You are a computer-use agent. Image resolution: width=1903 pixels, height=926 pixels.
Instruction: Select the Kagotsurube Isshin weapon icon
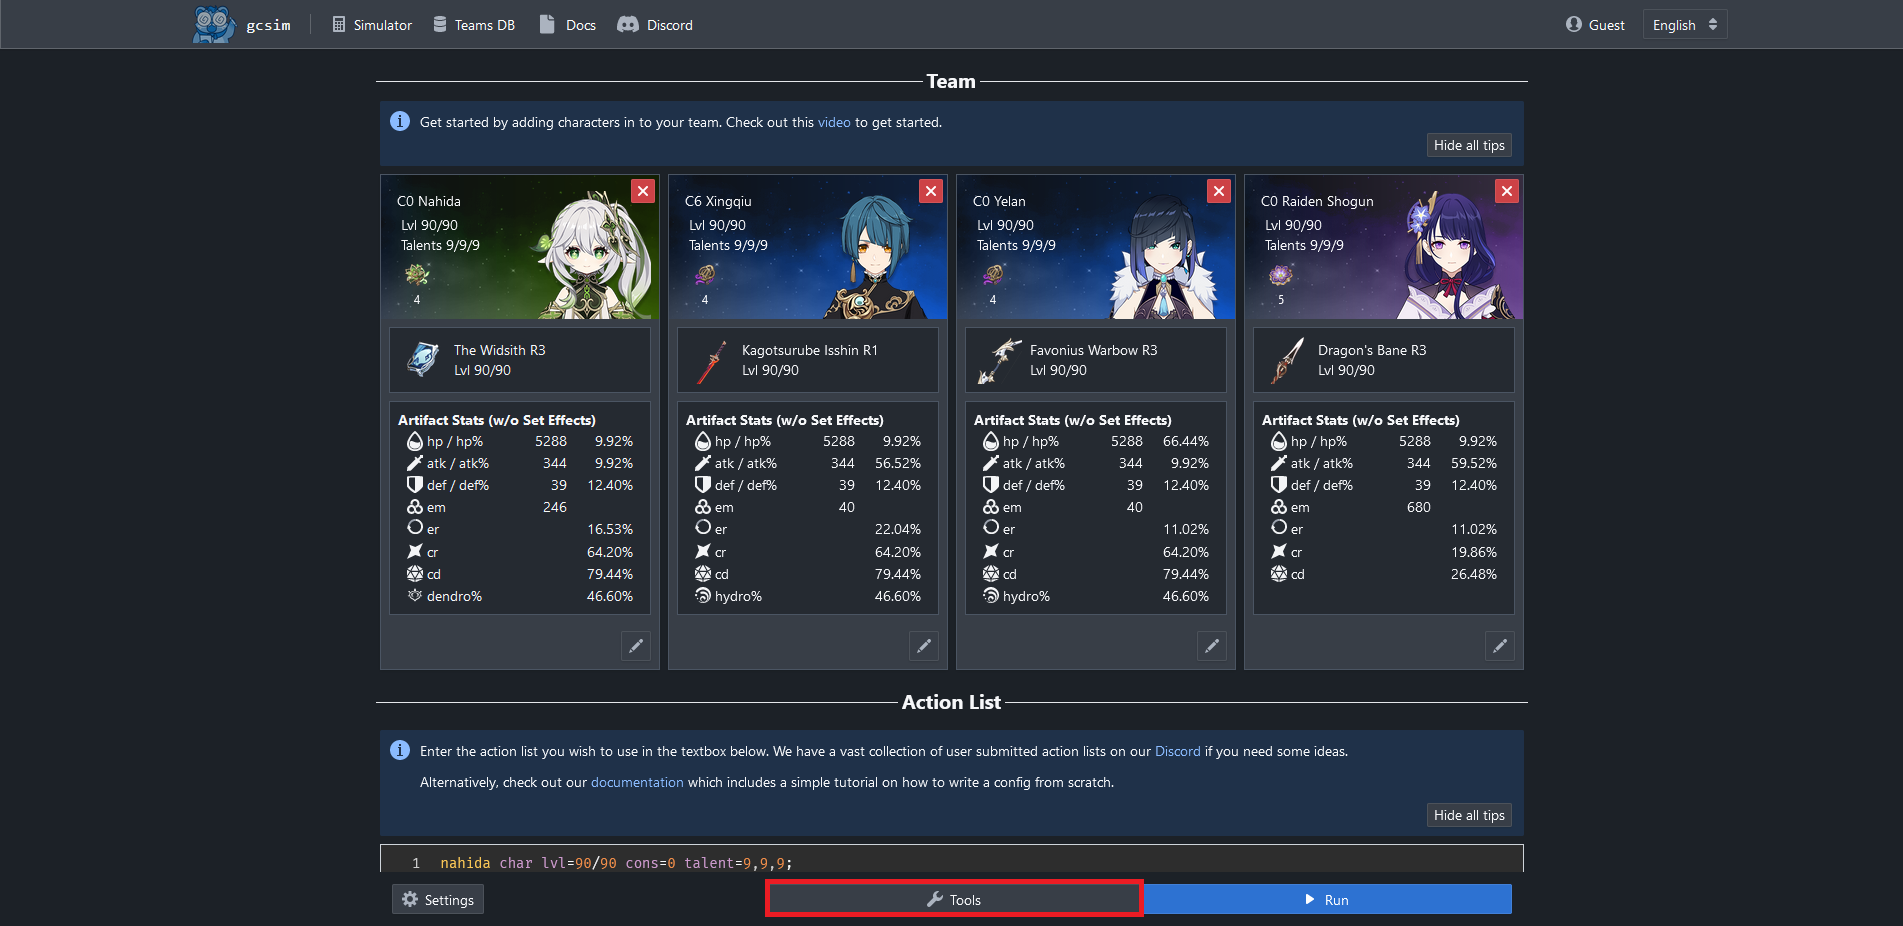coord(711,360)
